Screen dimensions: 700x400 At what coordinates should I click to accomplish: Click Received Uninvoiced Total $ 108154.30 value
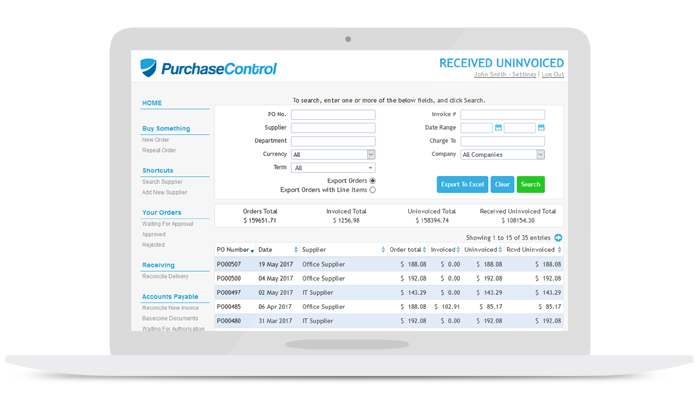coord(518,221)
